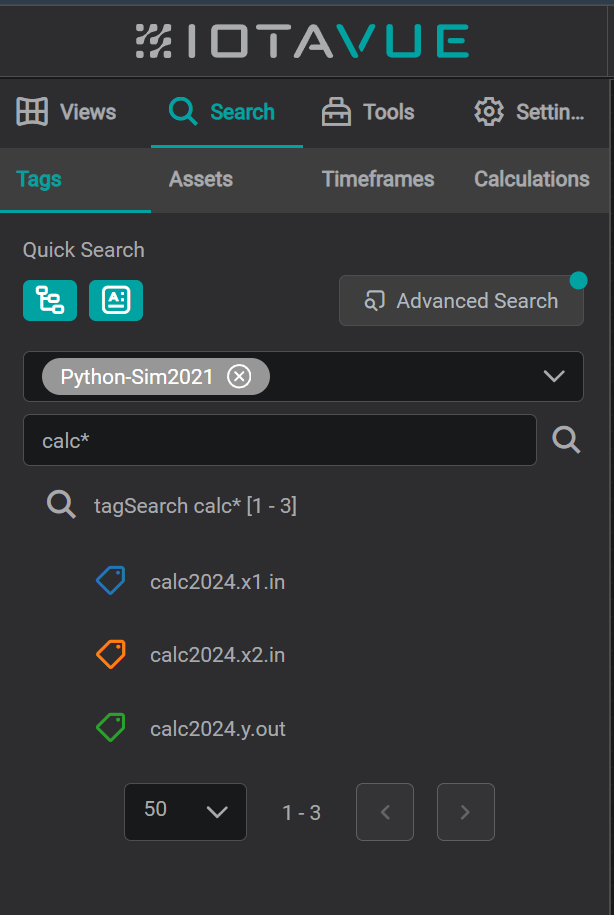Image resolution: width=614 pixels, height=915 pixels.
Task: Open the Tools tab
Action: click(368, 111)
